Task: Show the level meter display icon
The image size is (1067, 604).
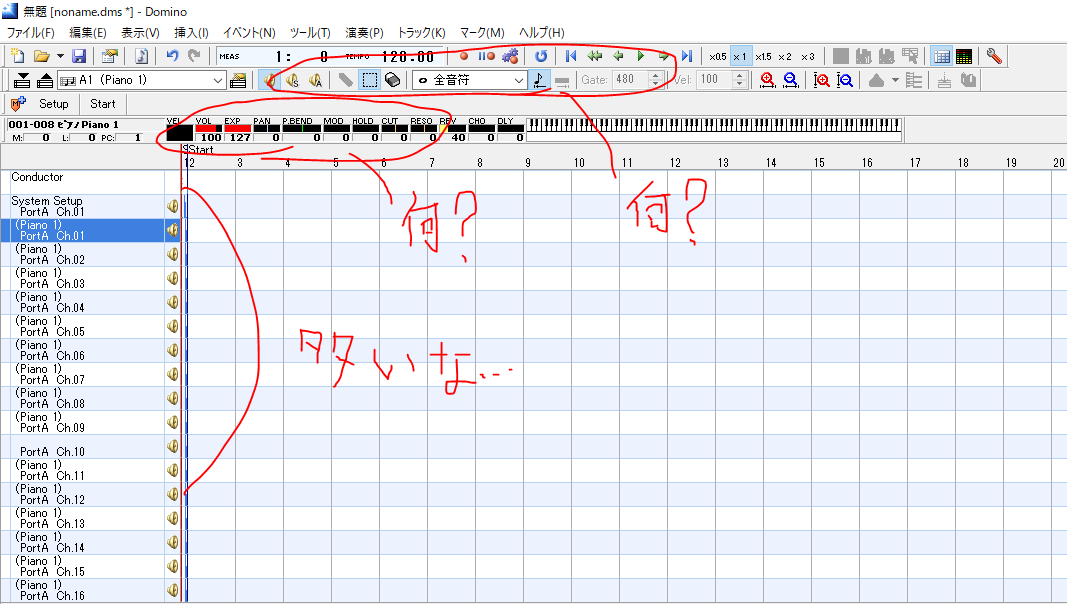Action: coord(964,56)
